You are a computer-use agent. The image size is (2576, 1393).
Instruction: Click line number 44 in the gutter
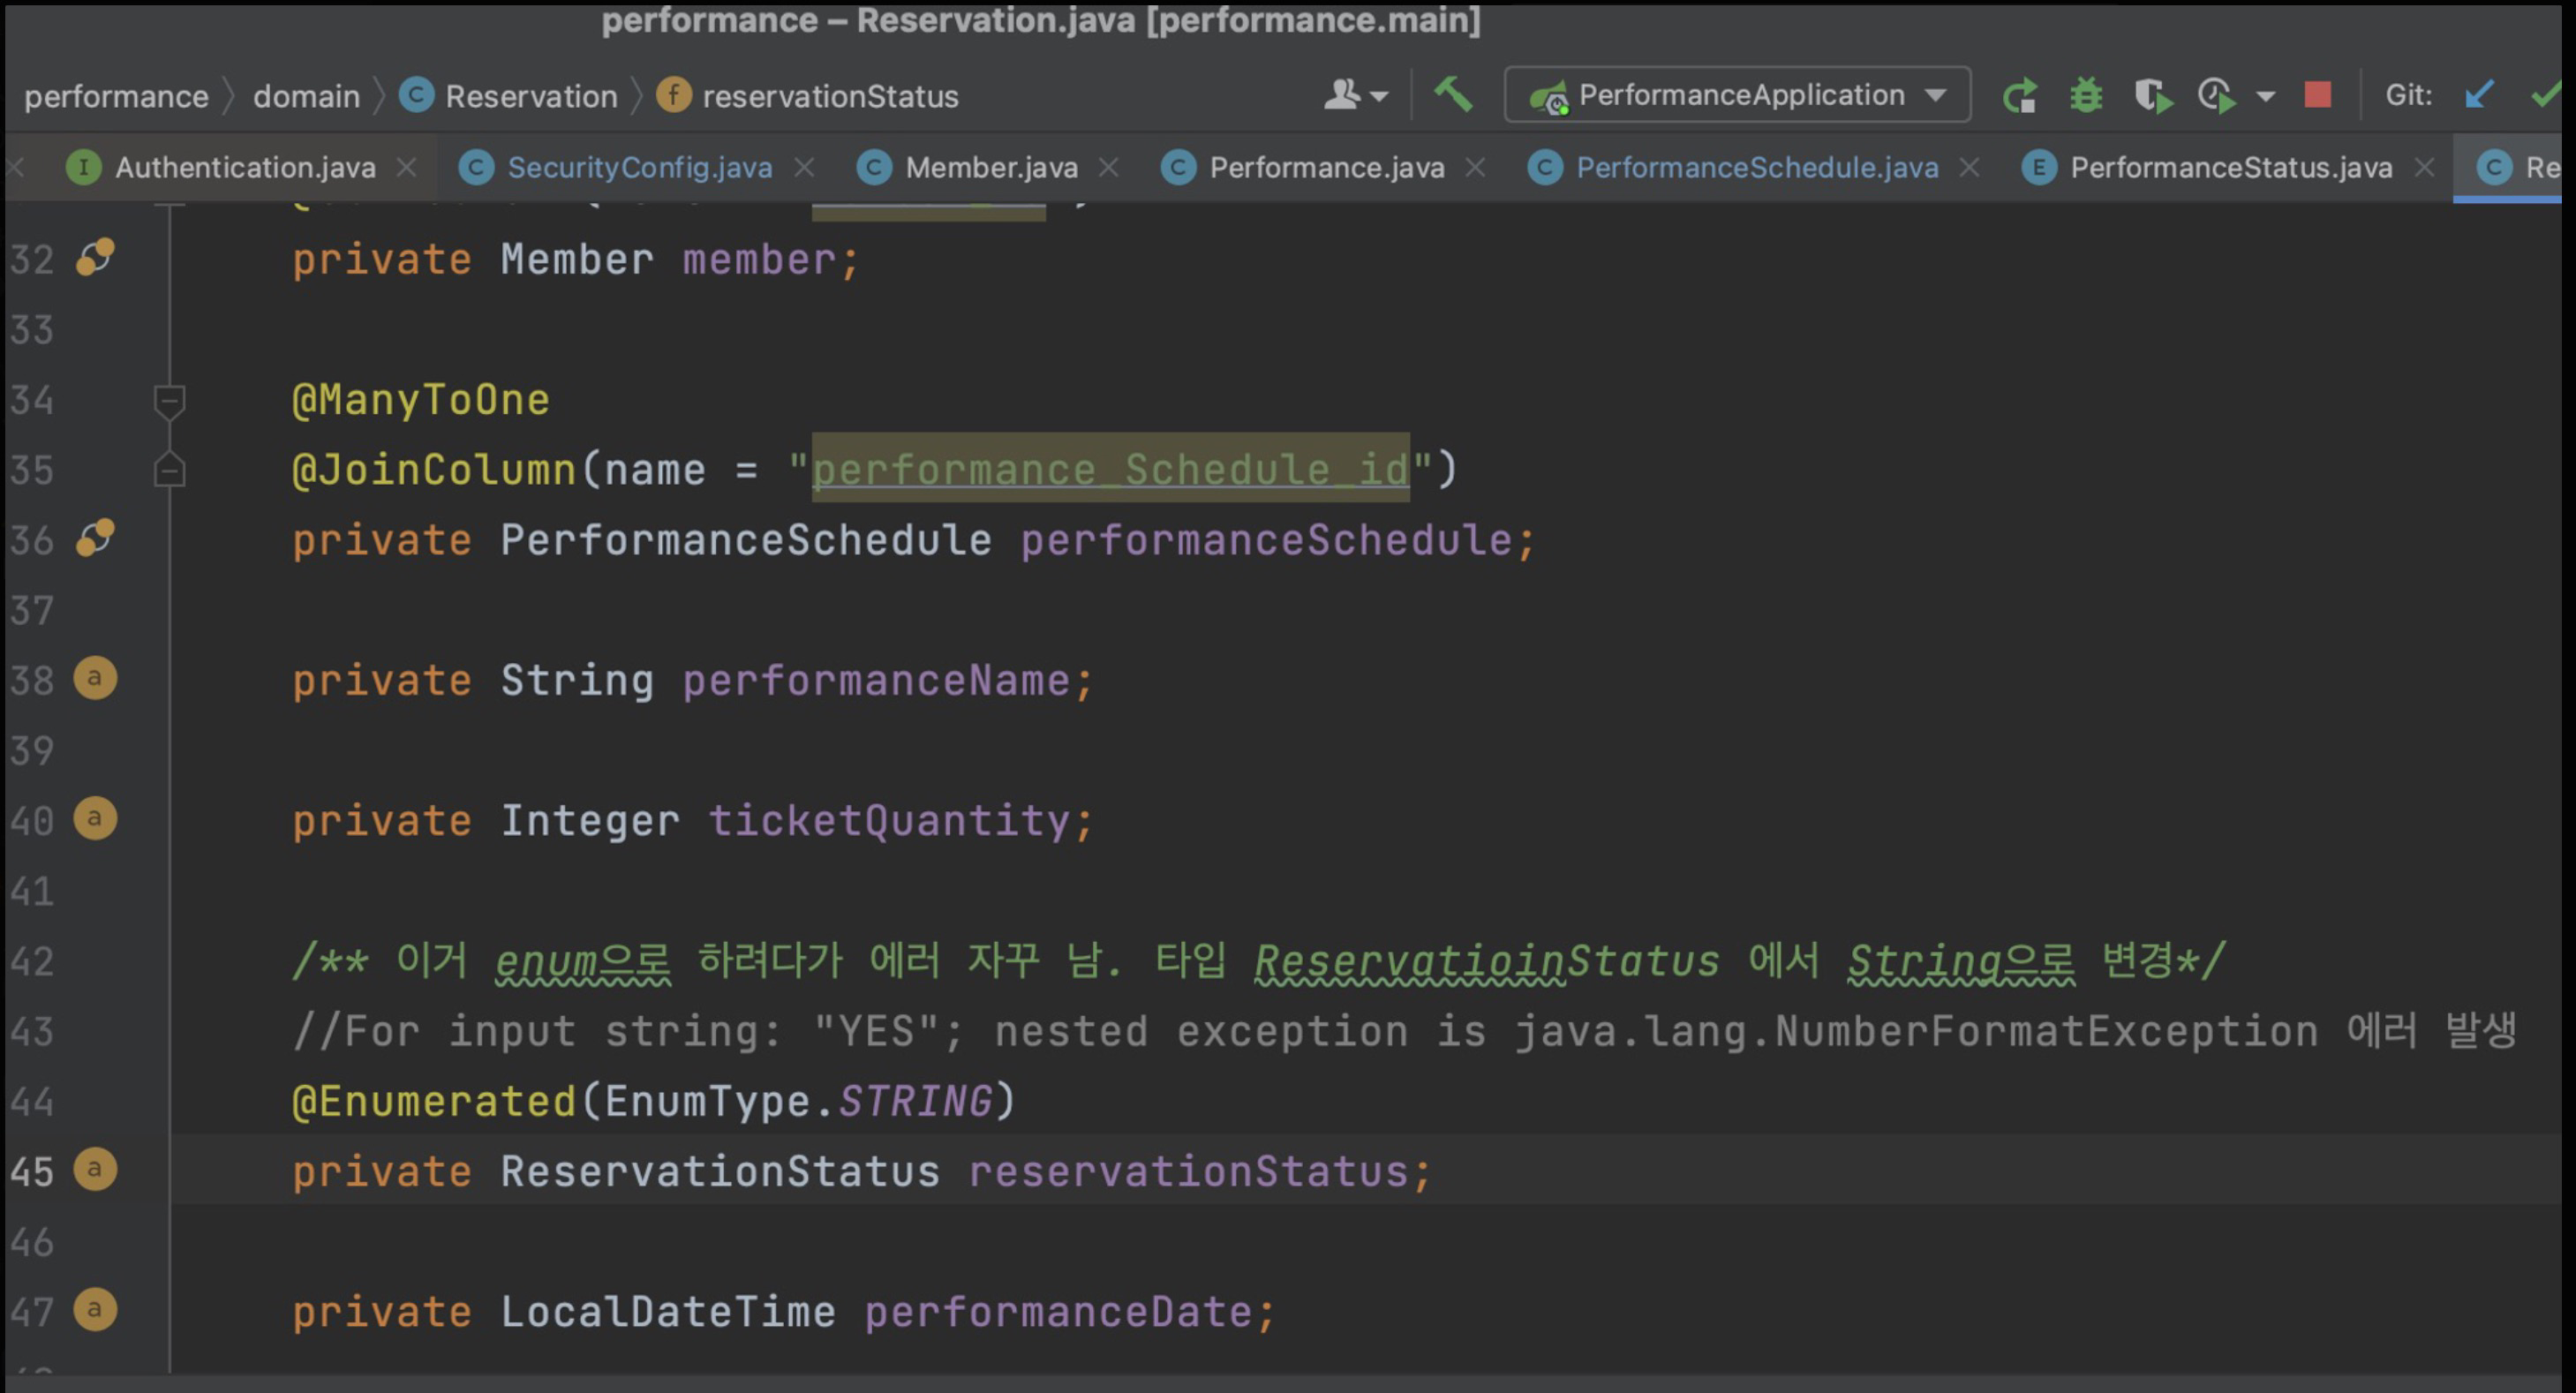[32, 1102]
